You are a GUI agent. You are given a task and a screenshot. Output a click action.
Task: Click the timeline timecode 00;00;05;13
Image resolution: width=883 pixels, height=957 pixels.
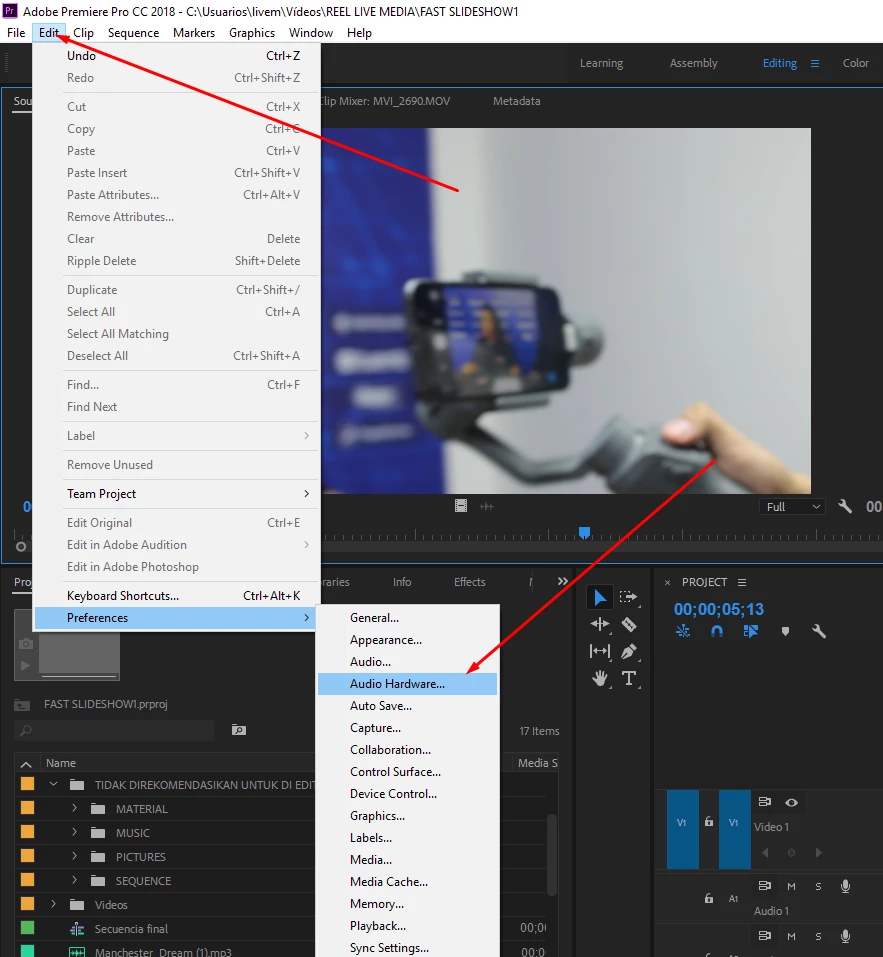click(718, 609)
